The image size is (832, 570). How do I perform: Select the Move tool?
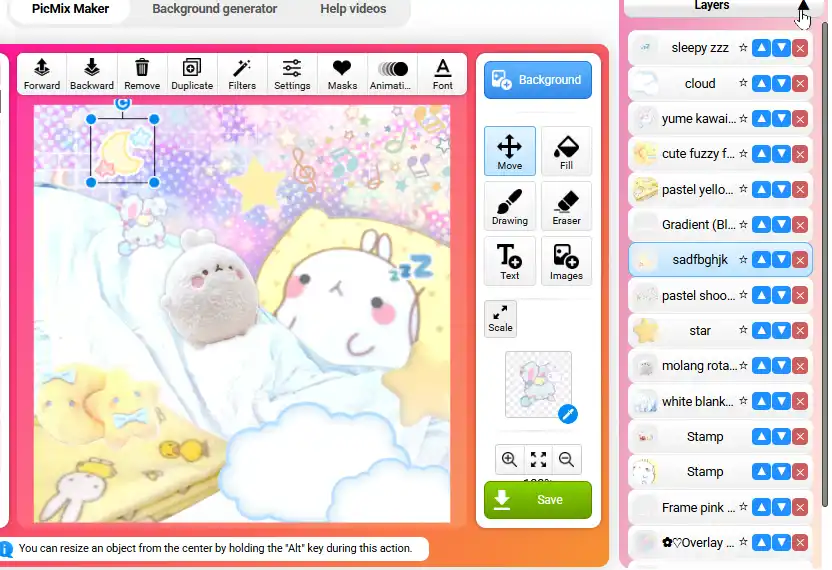(x=509, y=151)
